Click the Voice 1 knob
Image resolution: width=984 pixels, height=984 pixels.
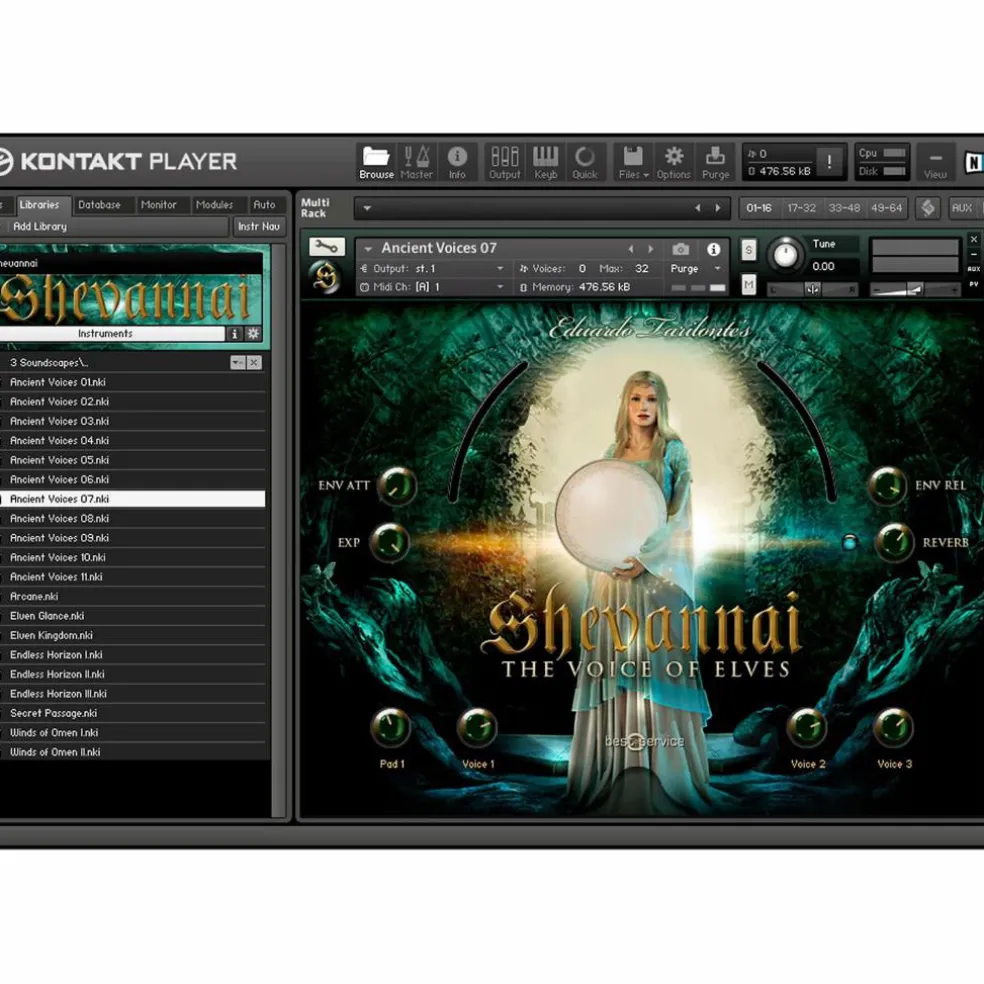[x=477, y=728]
